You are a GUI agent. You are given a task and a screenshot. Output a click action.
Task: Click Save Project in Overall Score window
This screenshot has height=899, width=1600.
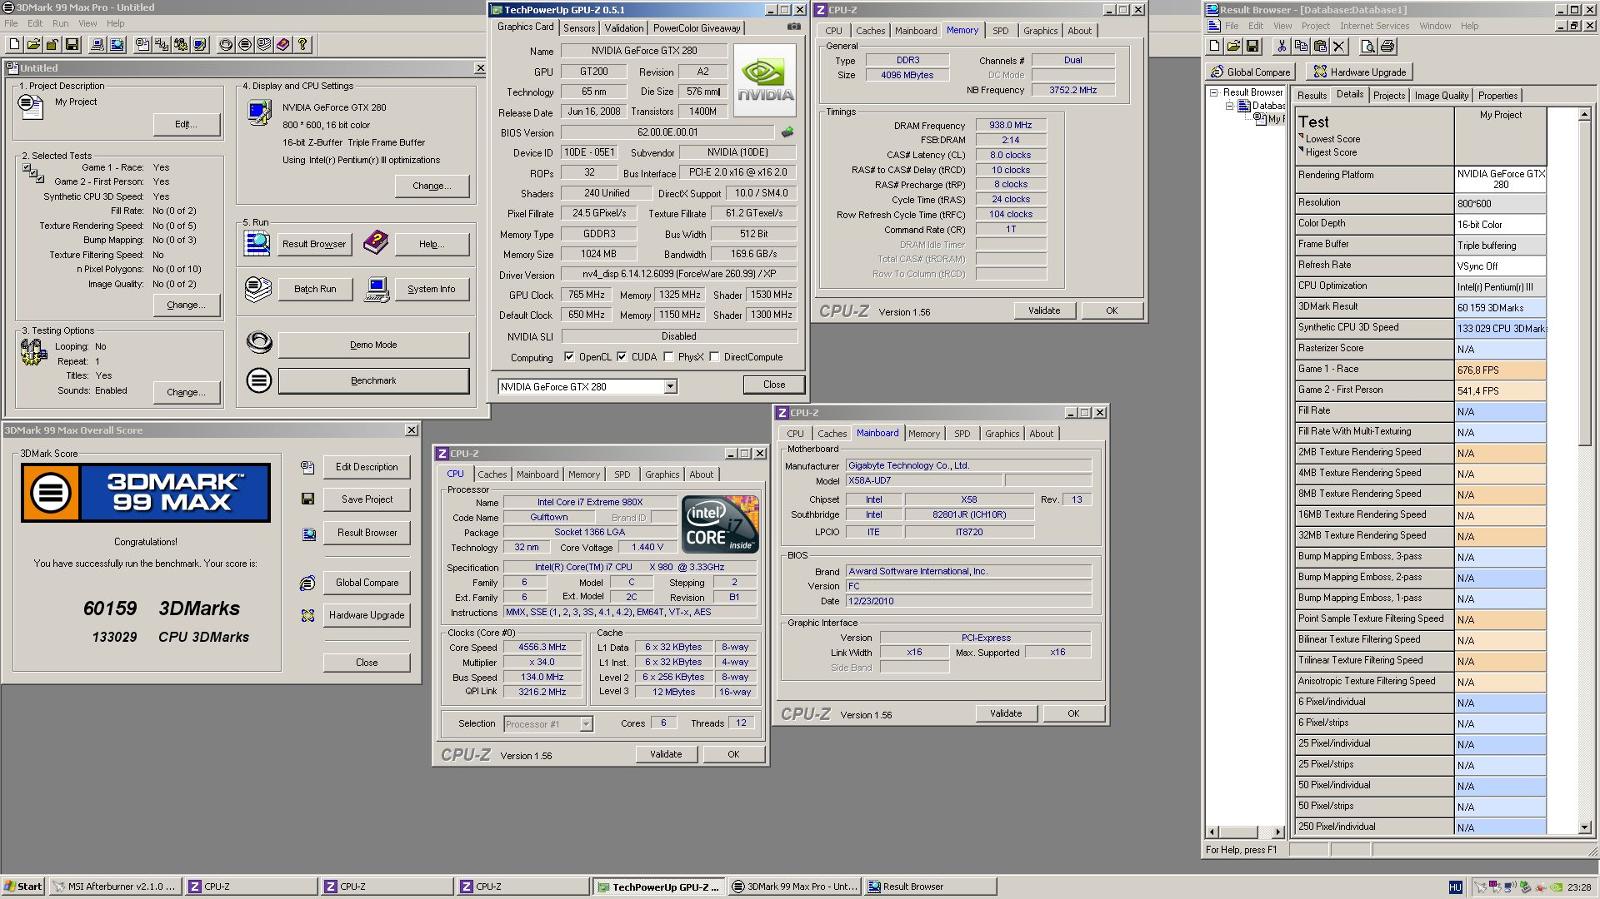367,500
